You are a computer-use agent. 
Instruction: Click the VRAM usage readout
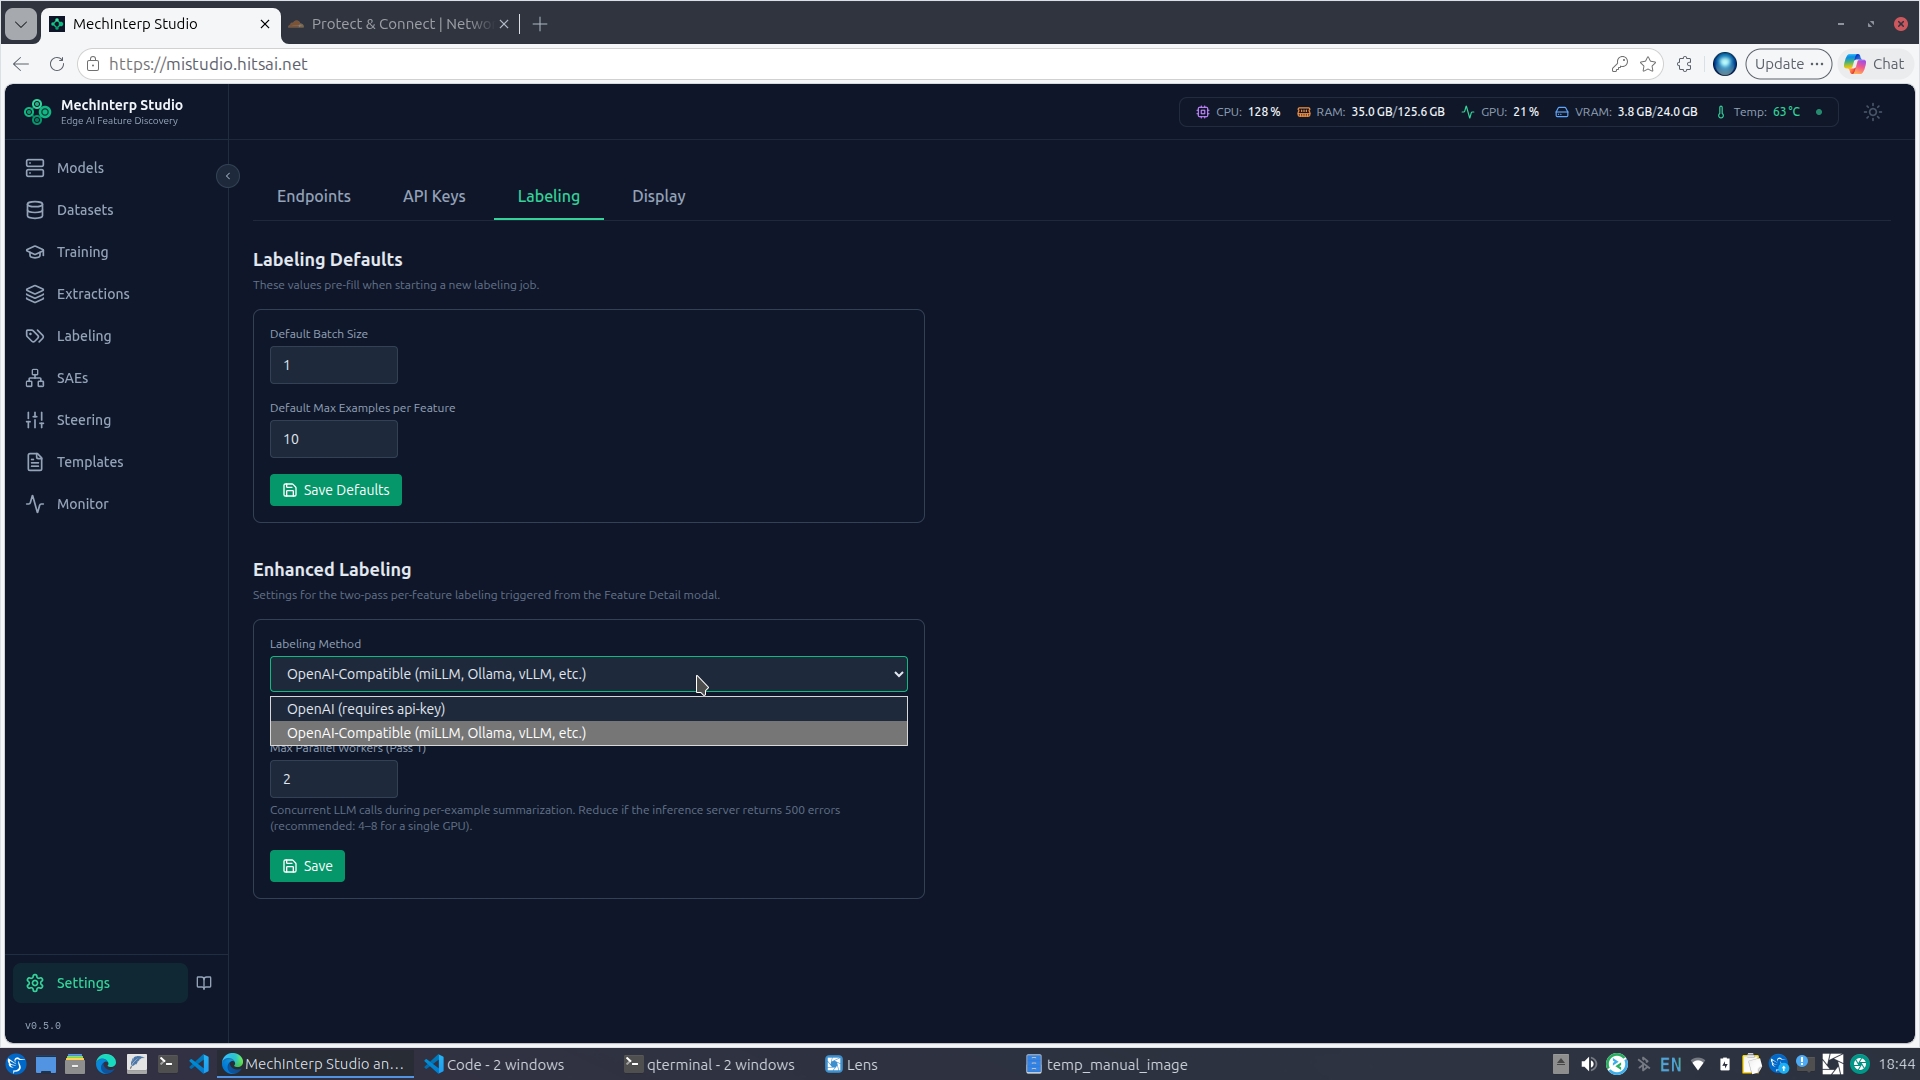coord(1626,112)
